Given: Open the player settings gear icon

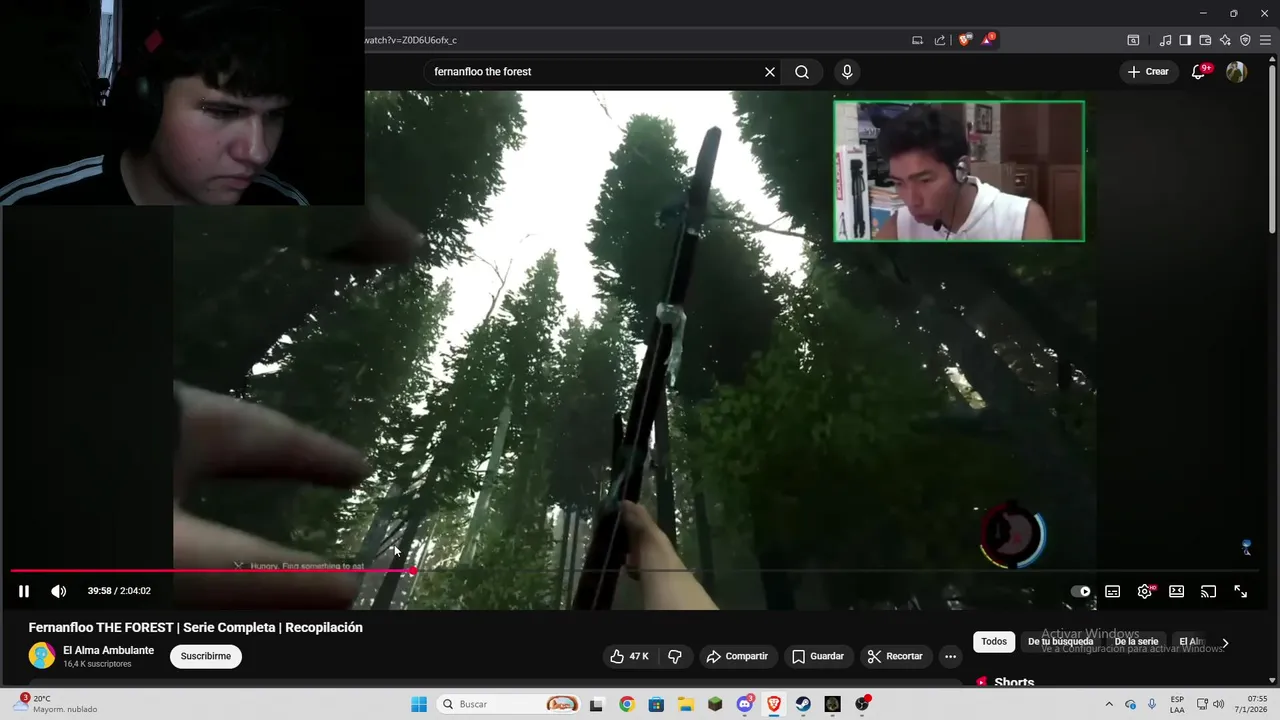Looking at the screenshot, I should pyautogui.click(x=1145, y=591).
